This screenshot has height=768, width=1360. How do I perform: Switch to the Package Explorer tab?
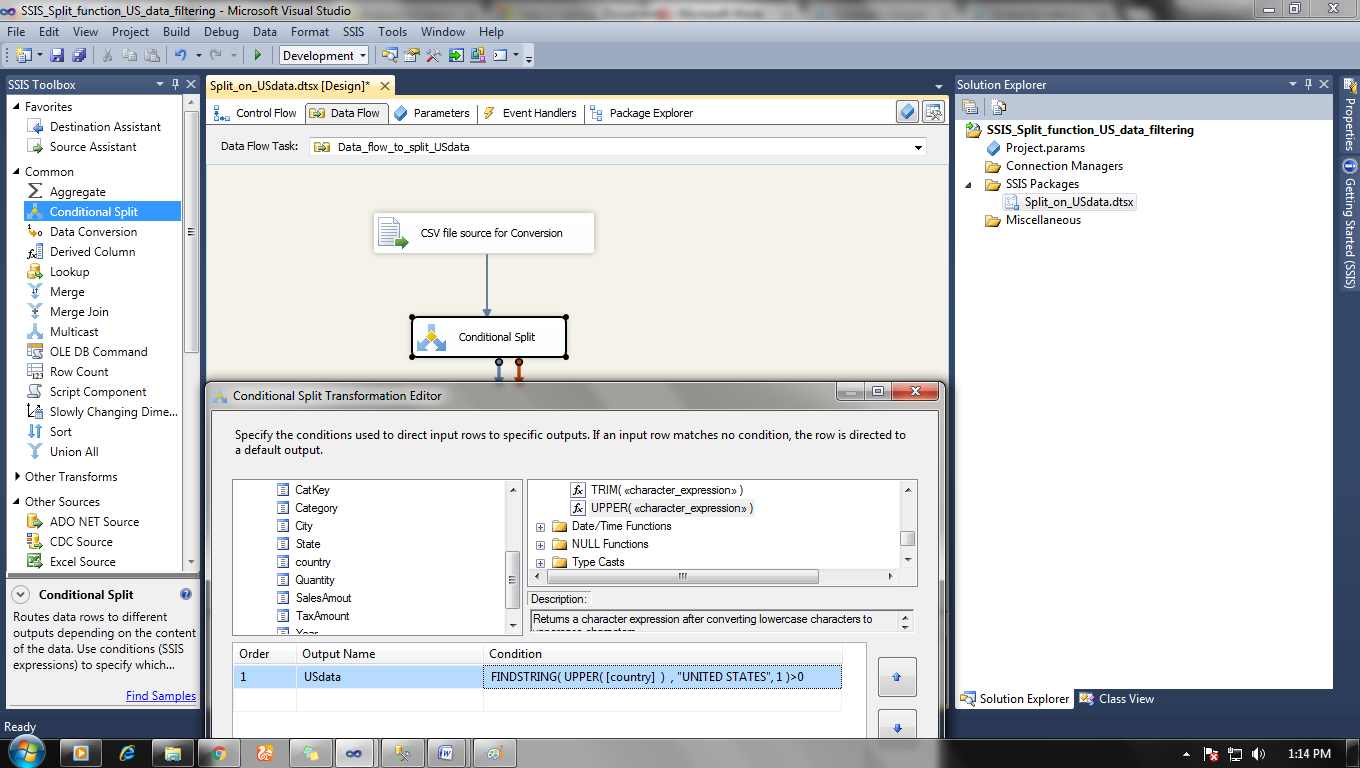641,113
